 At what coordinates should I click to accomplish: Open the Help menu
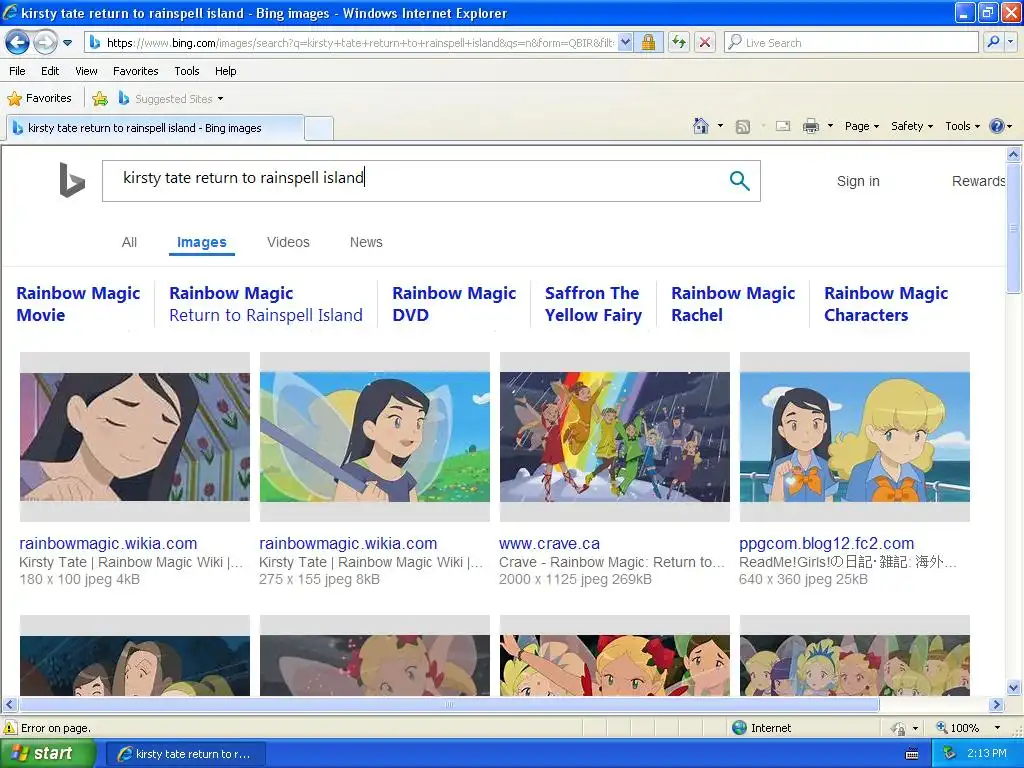point(225,71)
